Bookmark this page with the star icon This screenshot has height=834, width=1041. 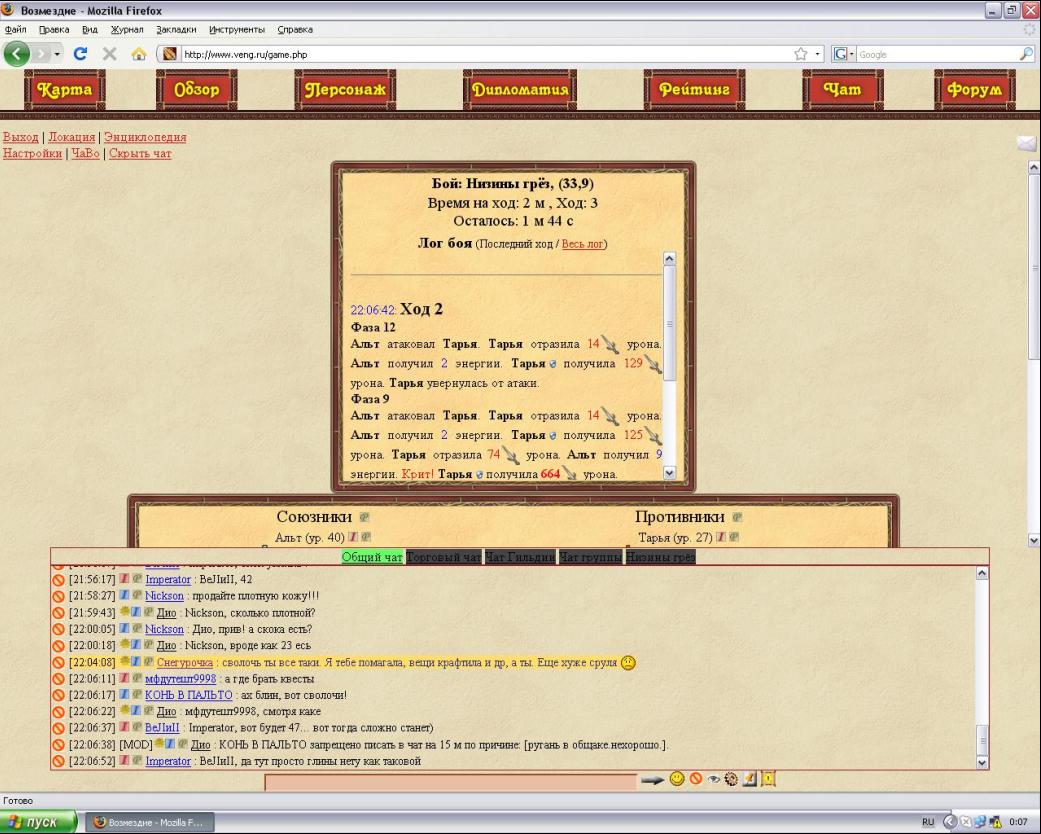point(801,54)
